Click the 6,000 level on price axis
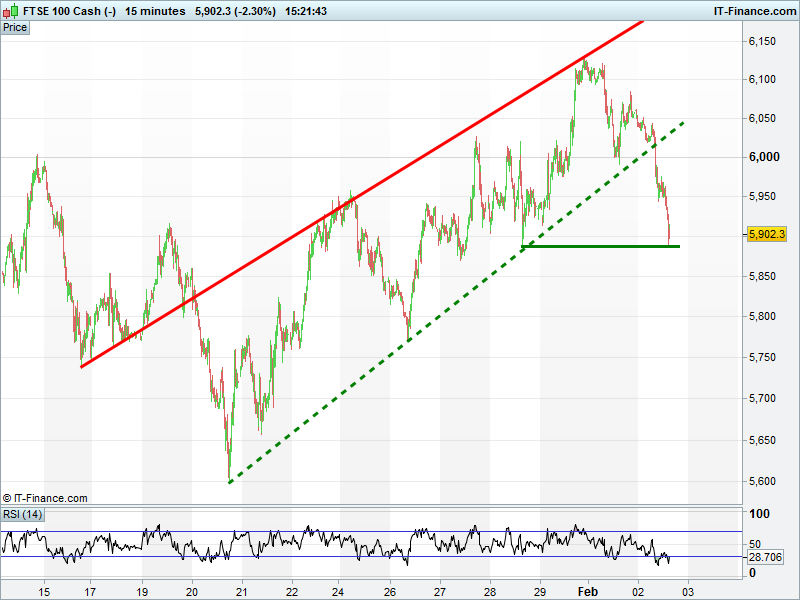This screenshot has width=800, height=600. (x=764, y=157)
